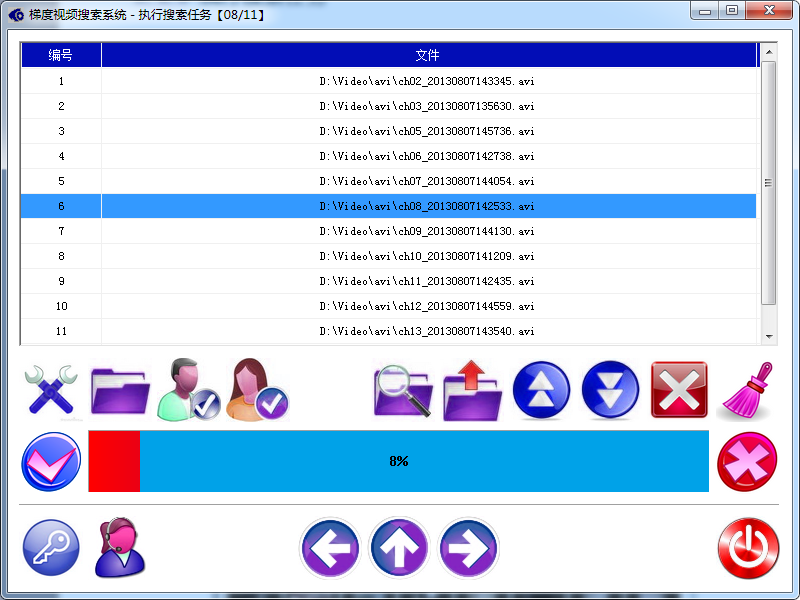Select row ch09_20130807144130.avi

click(388, 231)
